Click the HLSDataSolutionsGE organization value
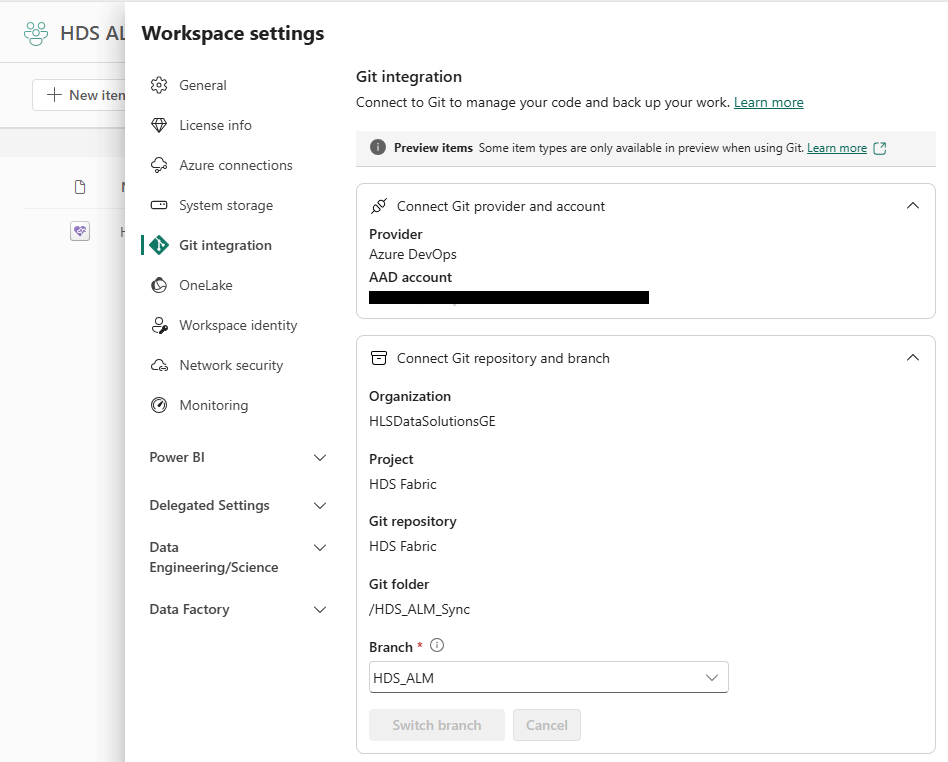The image size is (948, 762). point(432,422)
